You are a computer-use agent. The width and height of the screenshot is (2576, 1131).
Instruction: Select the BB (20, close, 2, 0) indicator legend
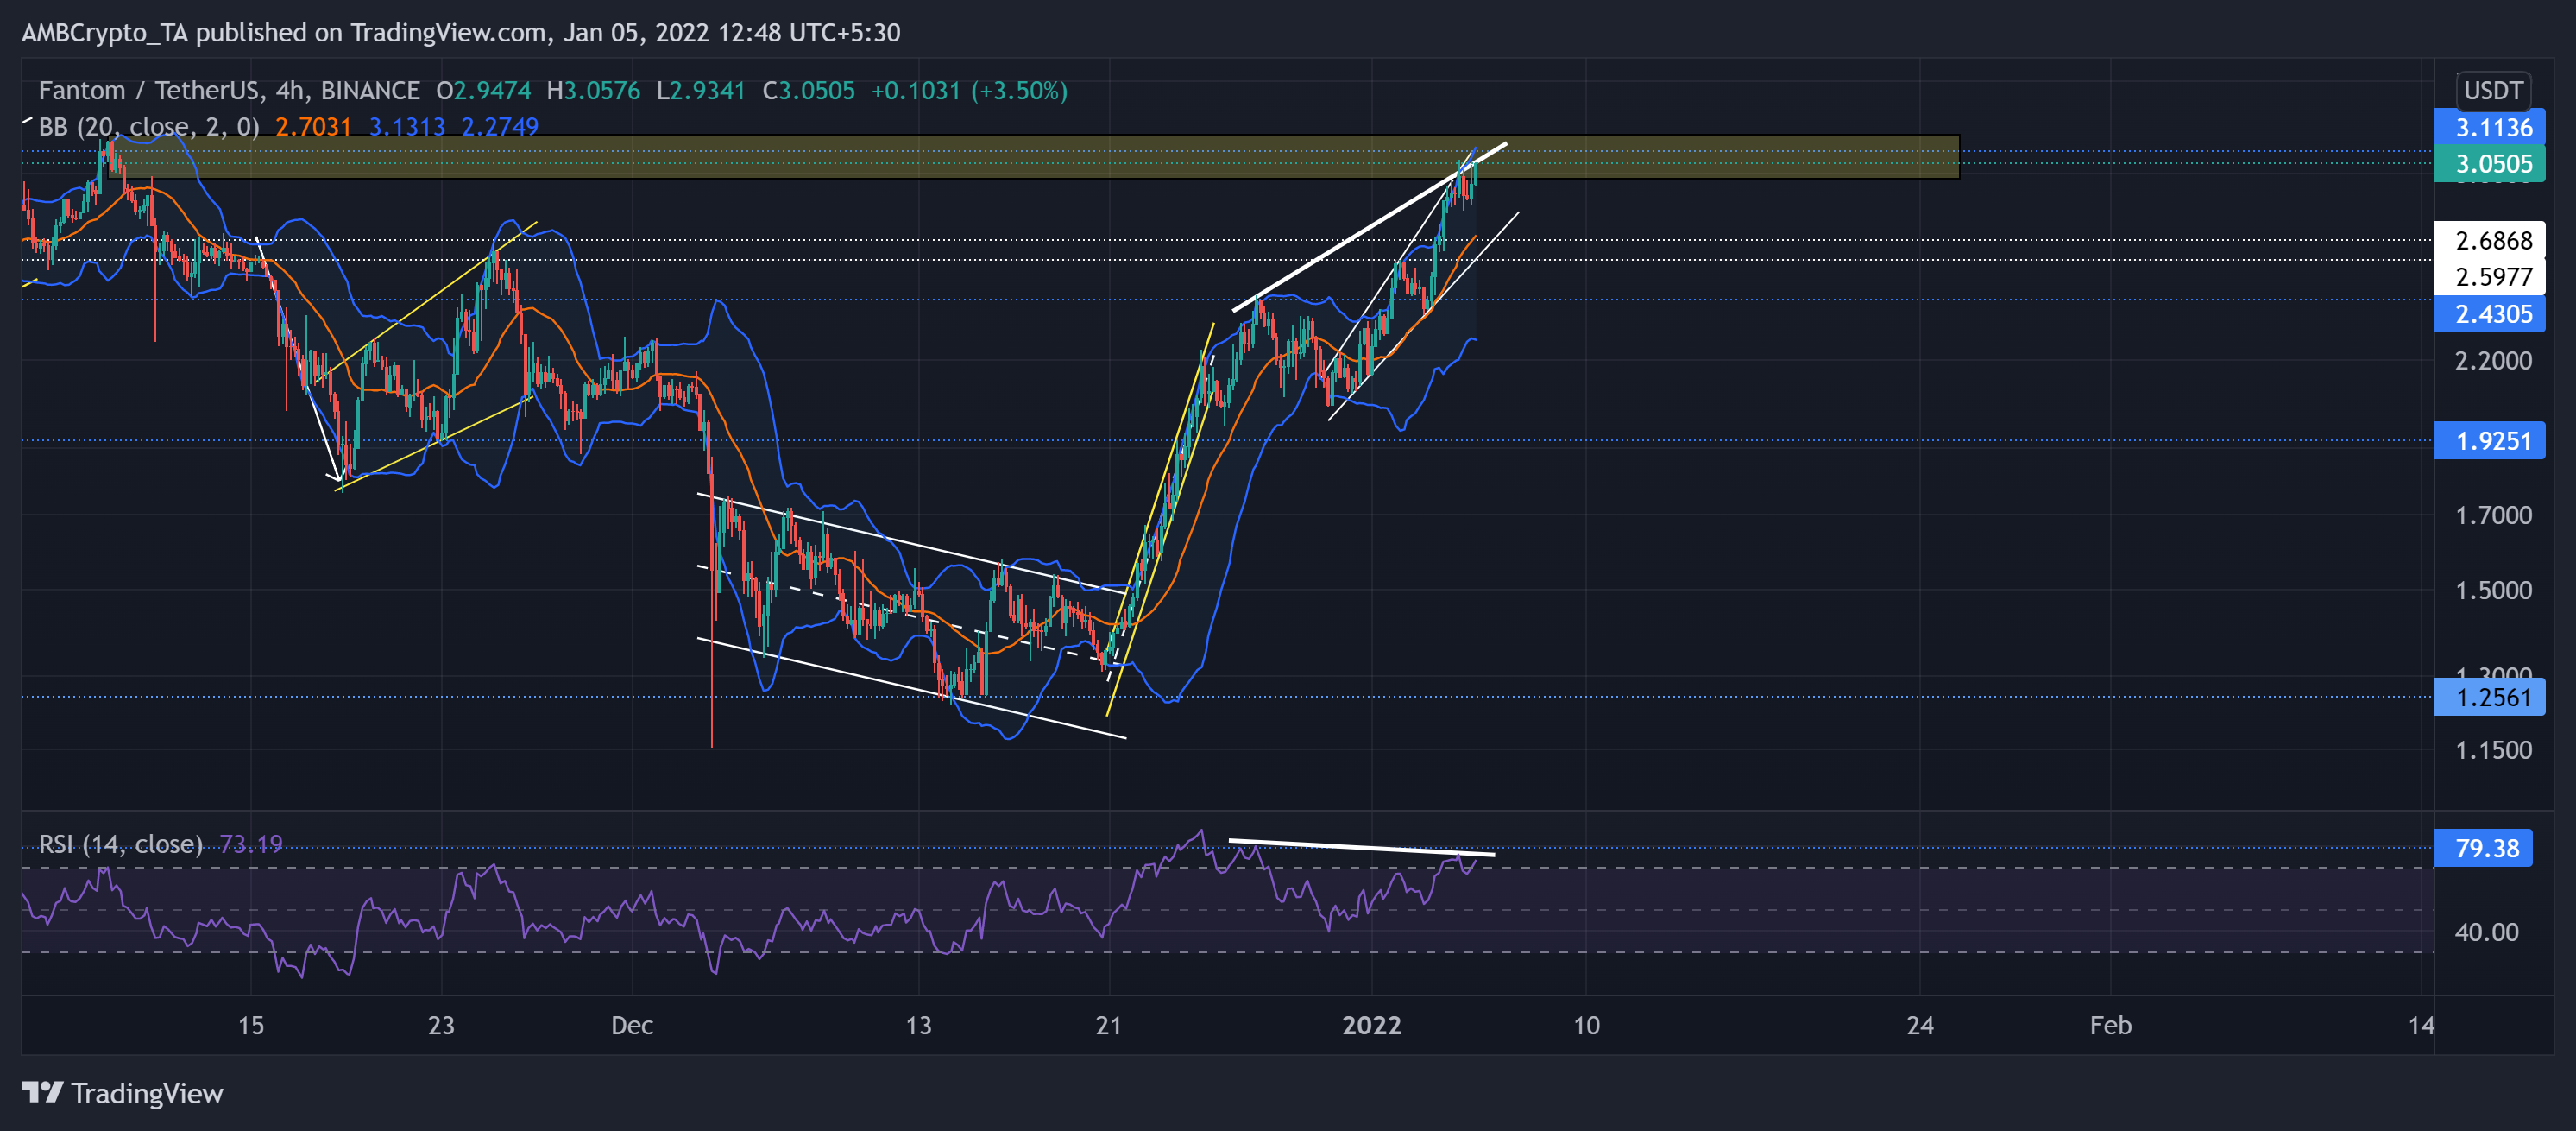[x=148, y=127]
